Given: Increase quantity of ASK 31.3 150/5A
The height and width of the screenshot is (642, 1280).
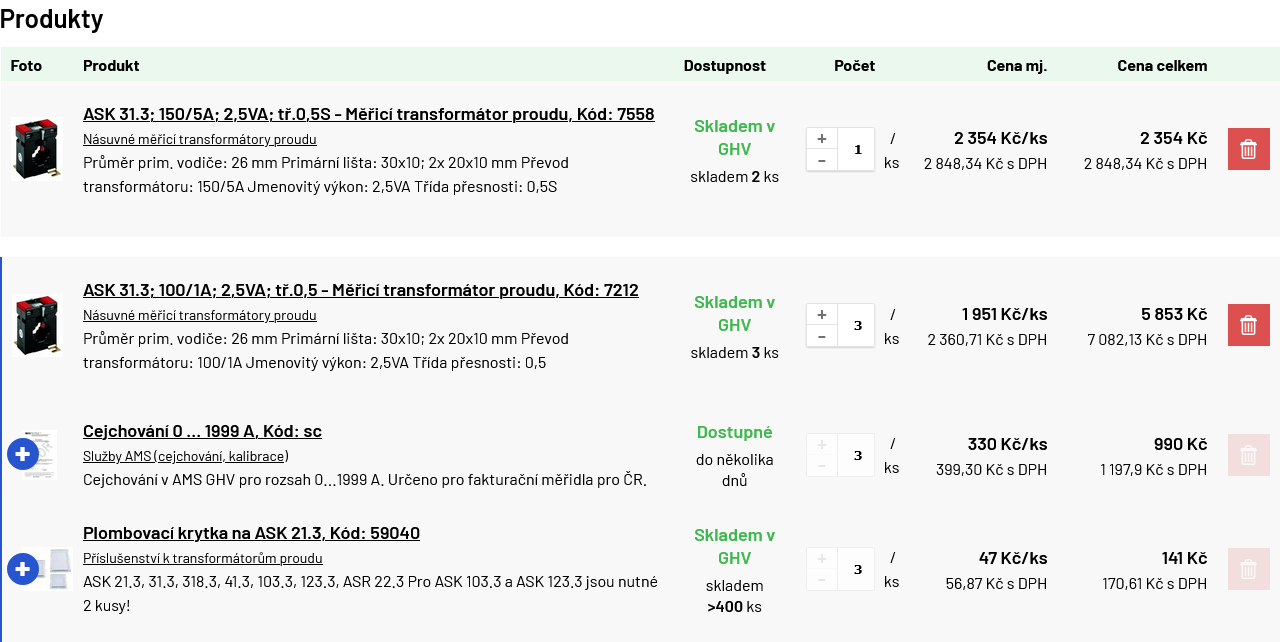Looking at the screenshot, I should 822,139.
